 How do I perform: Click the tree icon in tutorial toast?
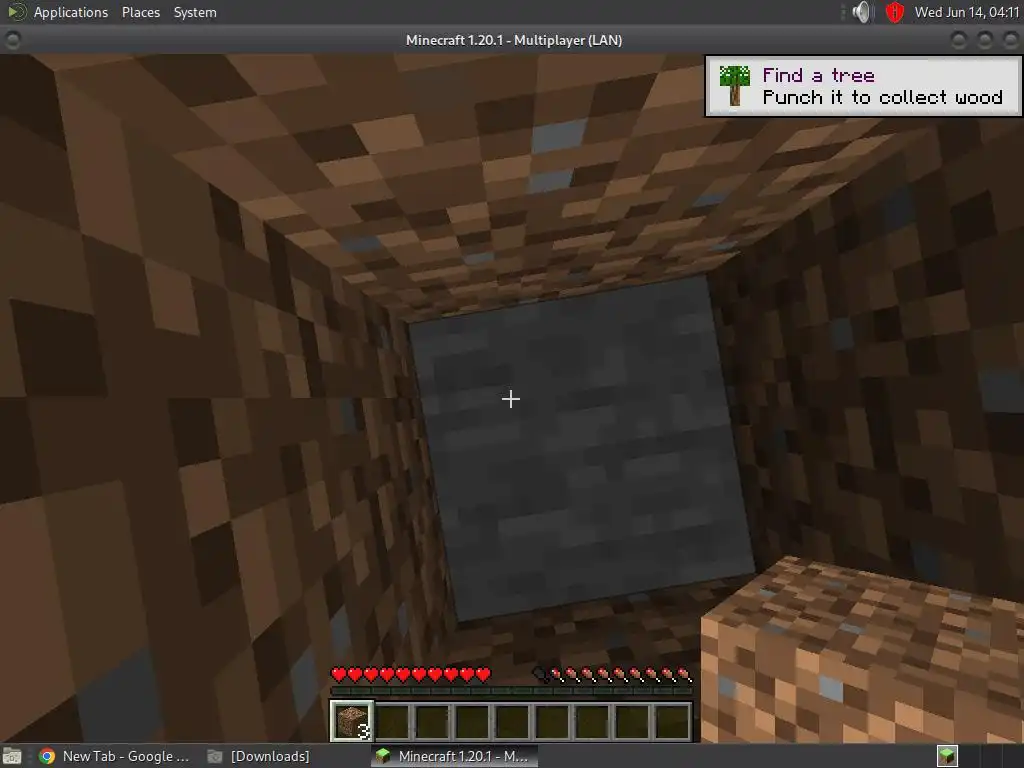(x=734, y=86)
